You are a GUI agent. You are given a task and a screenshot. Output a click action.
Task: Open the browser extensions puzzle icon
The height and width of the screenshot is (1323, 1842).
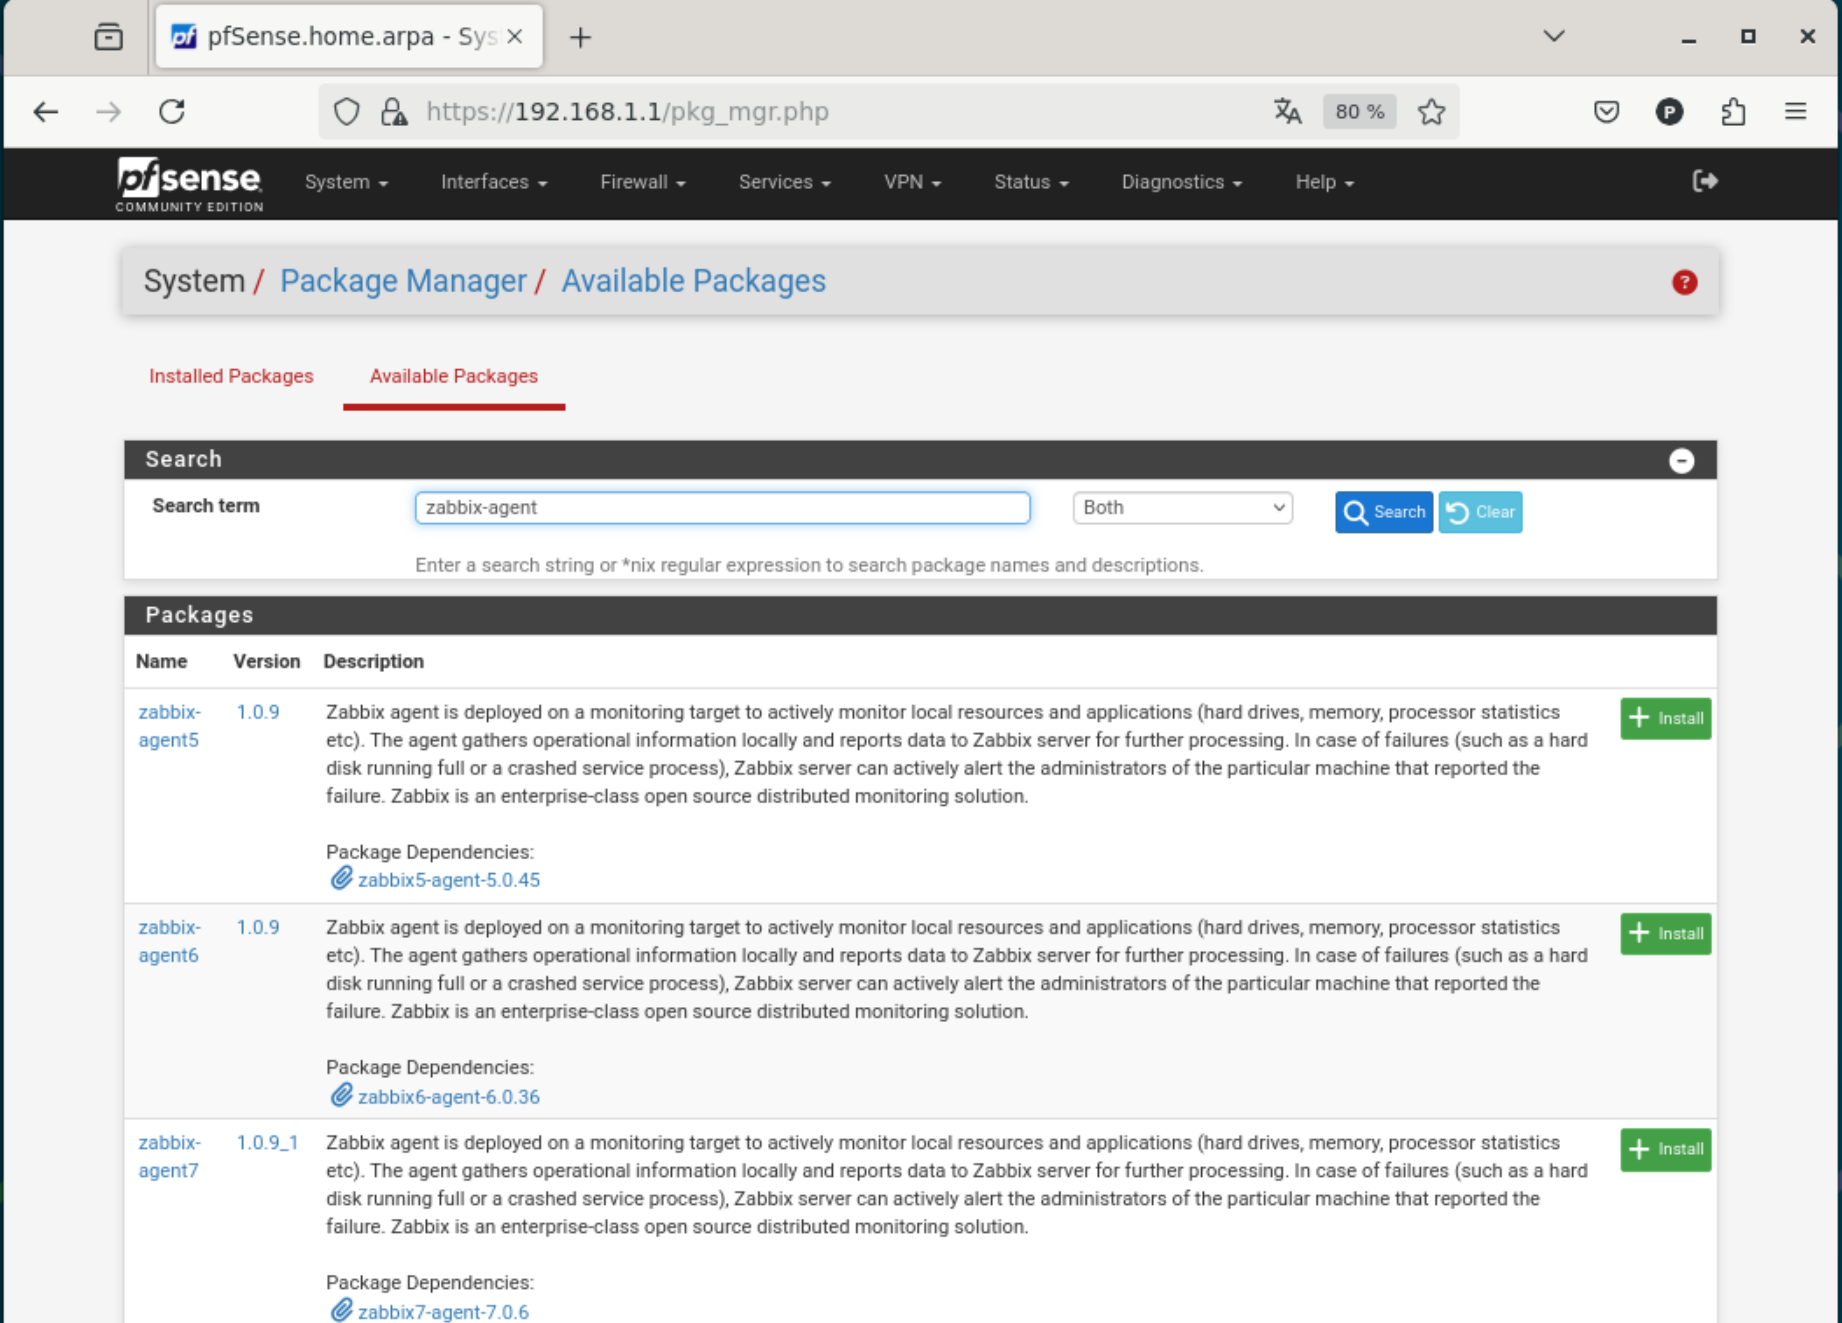point(1733,112)
